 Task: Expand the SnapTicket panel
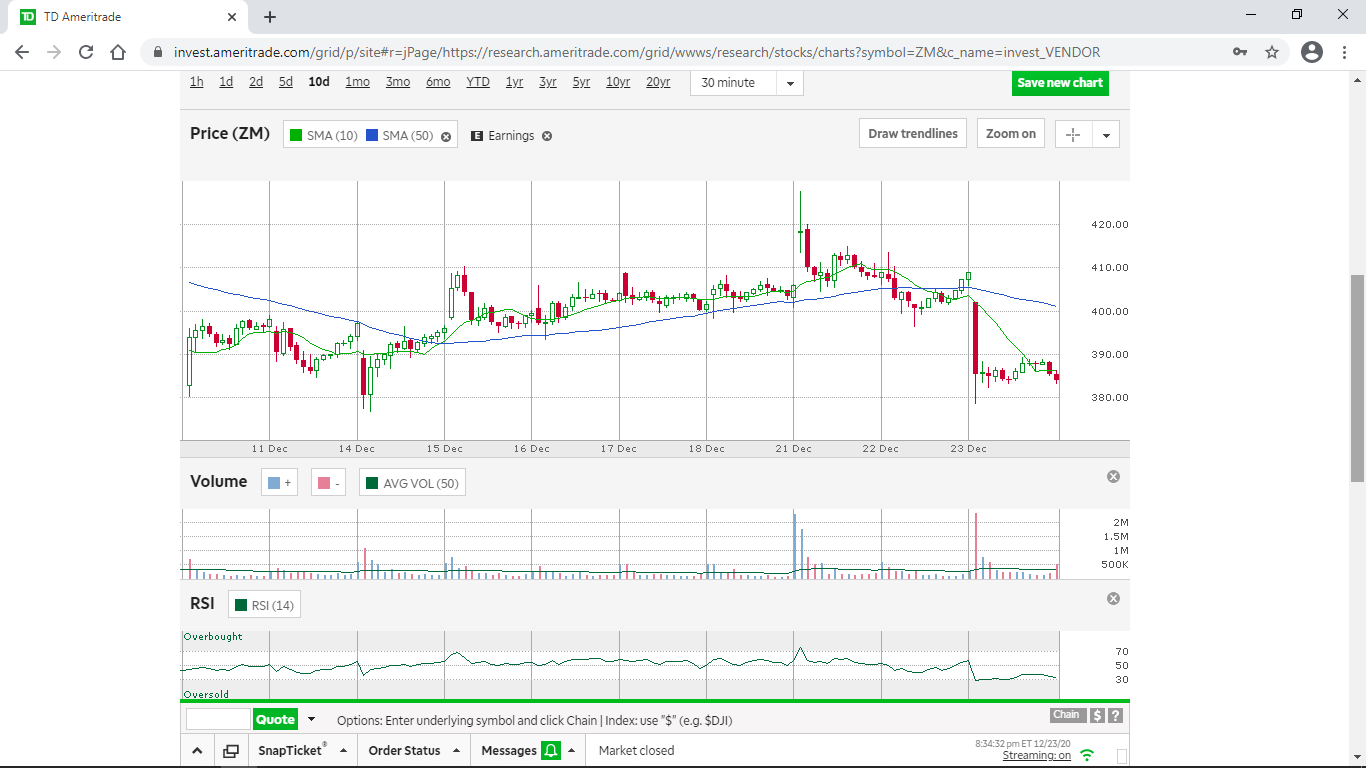343,750
